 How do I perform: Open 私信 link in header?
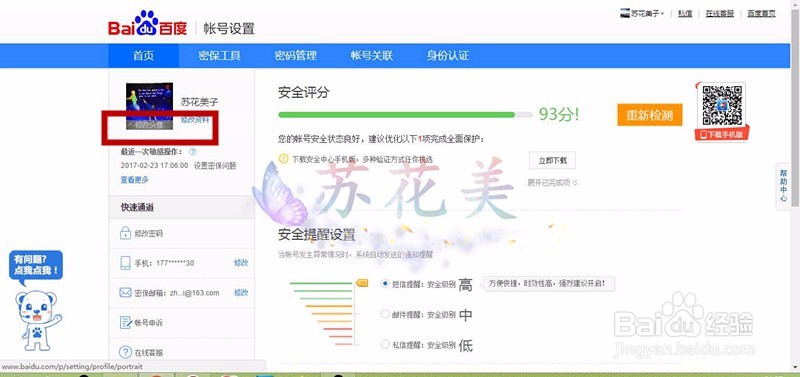click(x=685, y=14)
